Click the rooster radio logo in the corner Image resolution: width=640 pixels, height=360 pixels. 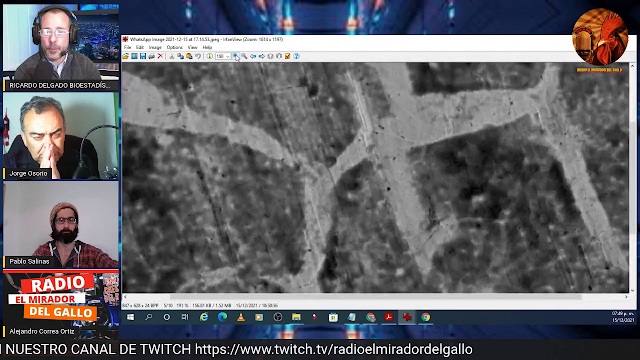tap(600, 38)
